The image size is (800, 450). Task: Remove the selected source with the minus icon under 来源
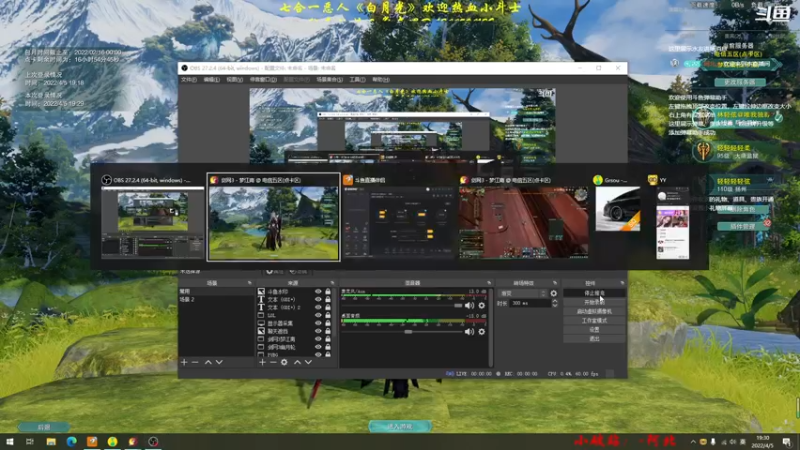[x=273, y=362]
